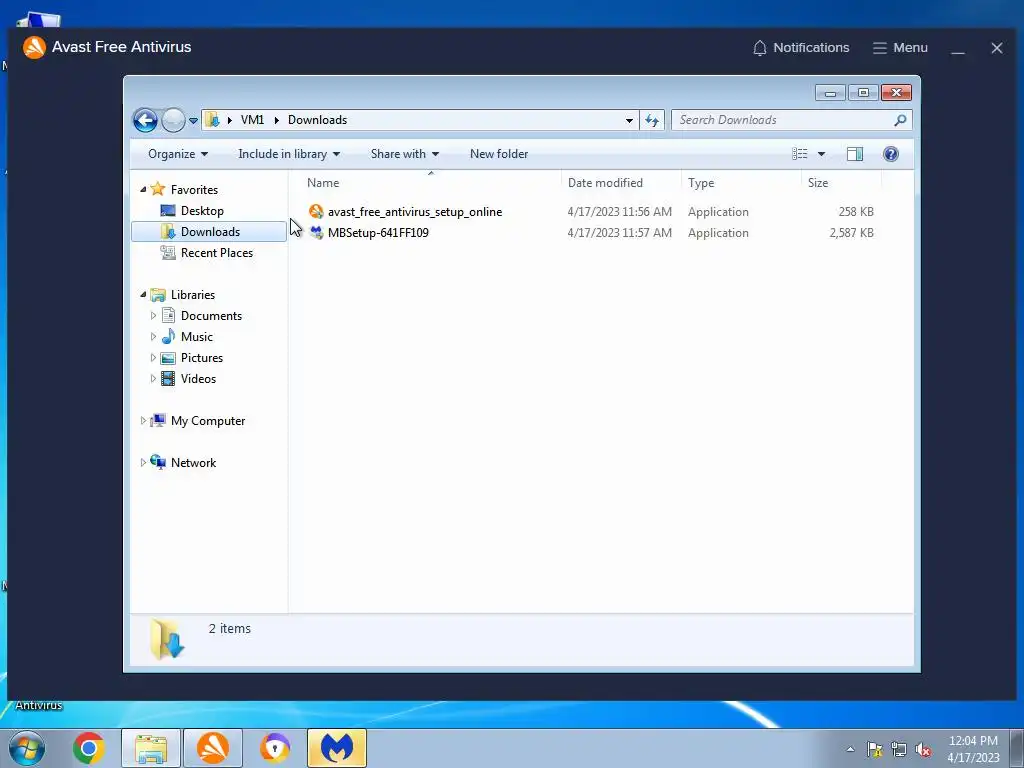Toggle the preview pane
Screen dimensions: 1024x768
pos(854,154)
